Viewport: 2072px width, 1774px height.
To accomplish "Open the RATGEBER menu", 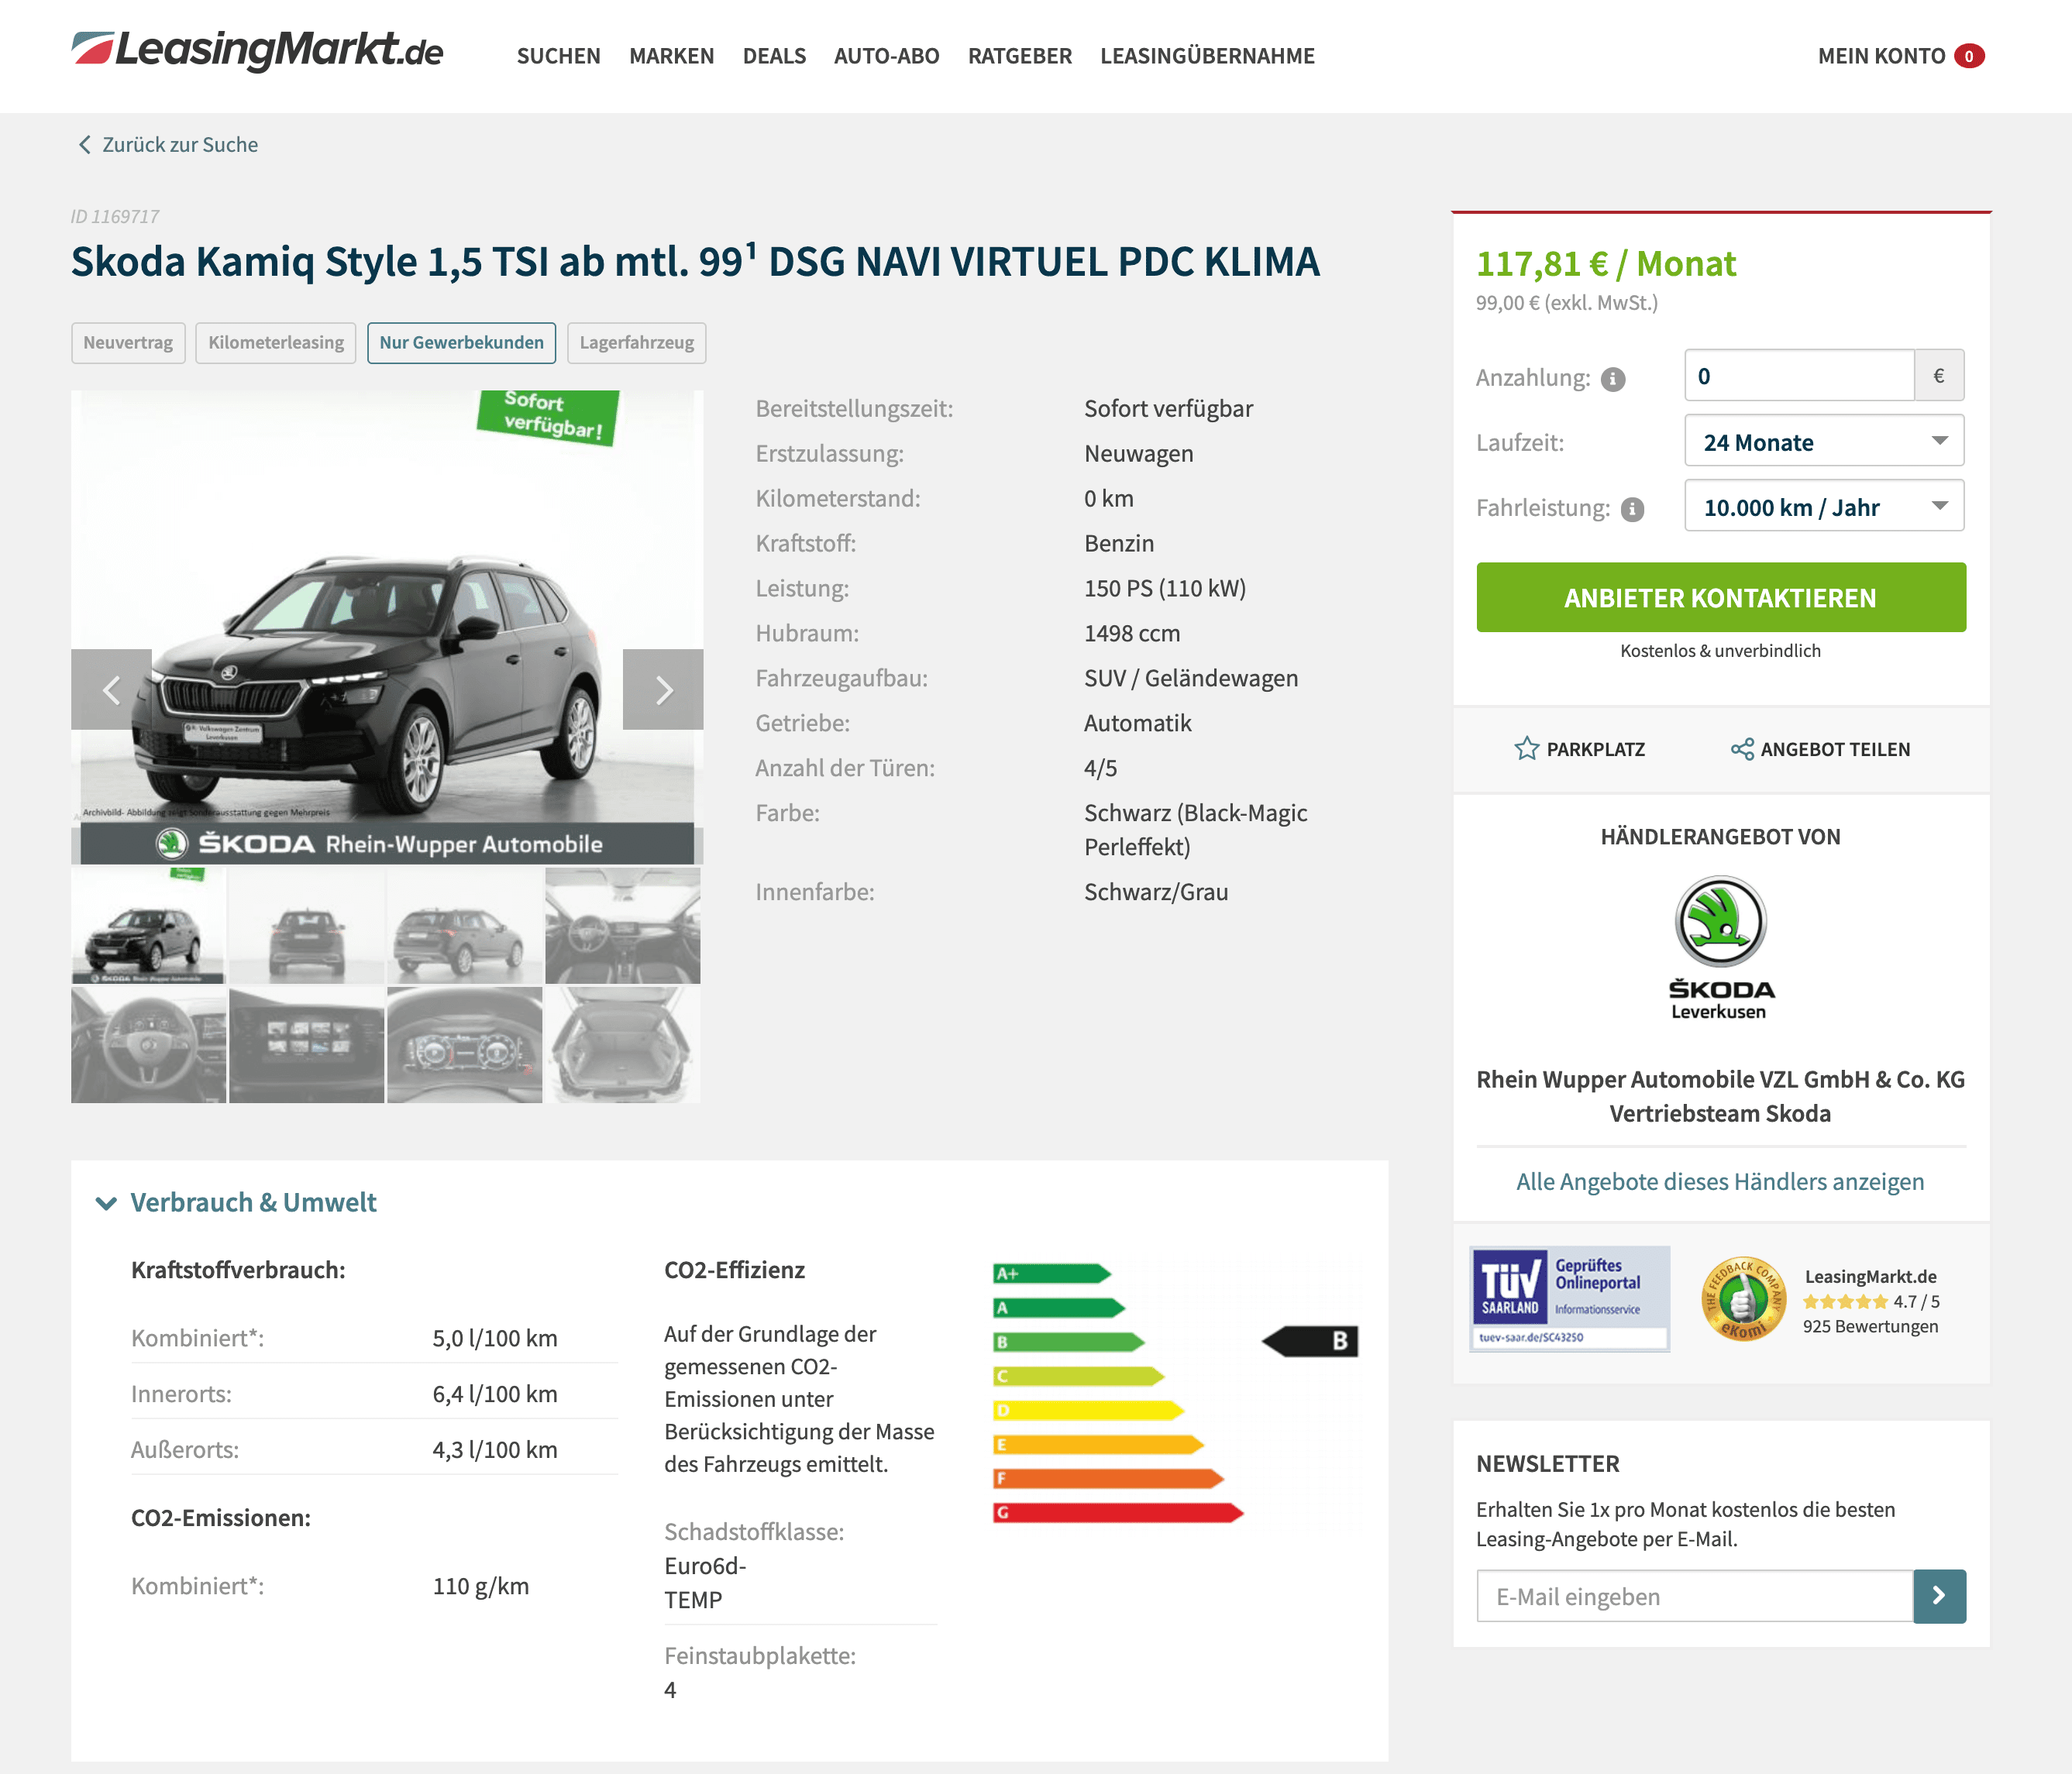I will [x=1020, y=56].
